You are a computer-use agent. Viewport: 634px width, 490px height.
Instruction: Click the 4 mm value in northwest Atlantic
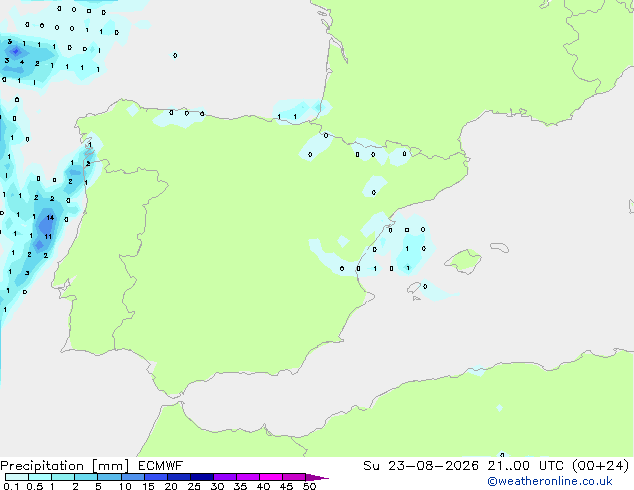(22, 62)
